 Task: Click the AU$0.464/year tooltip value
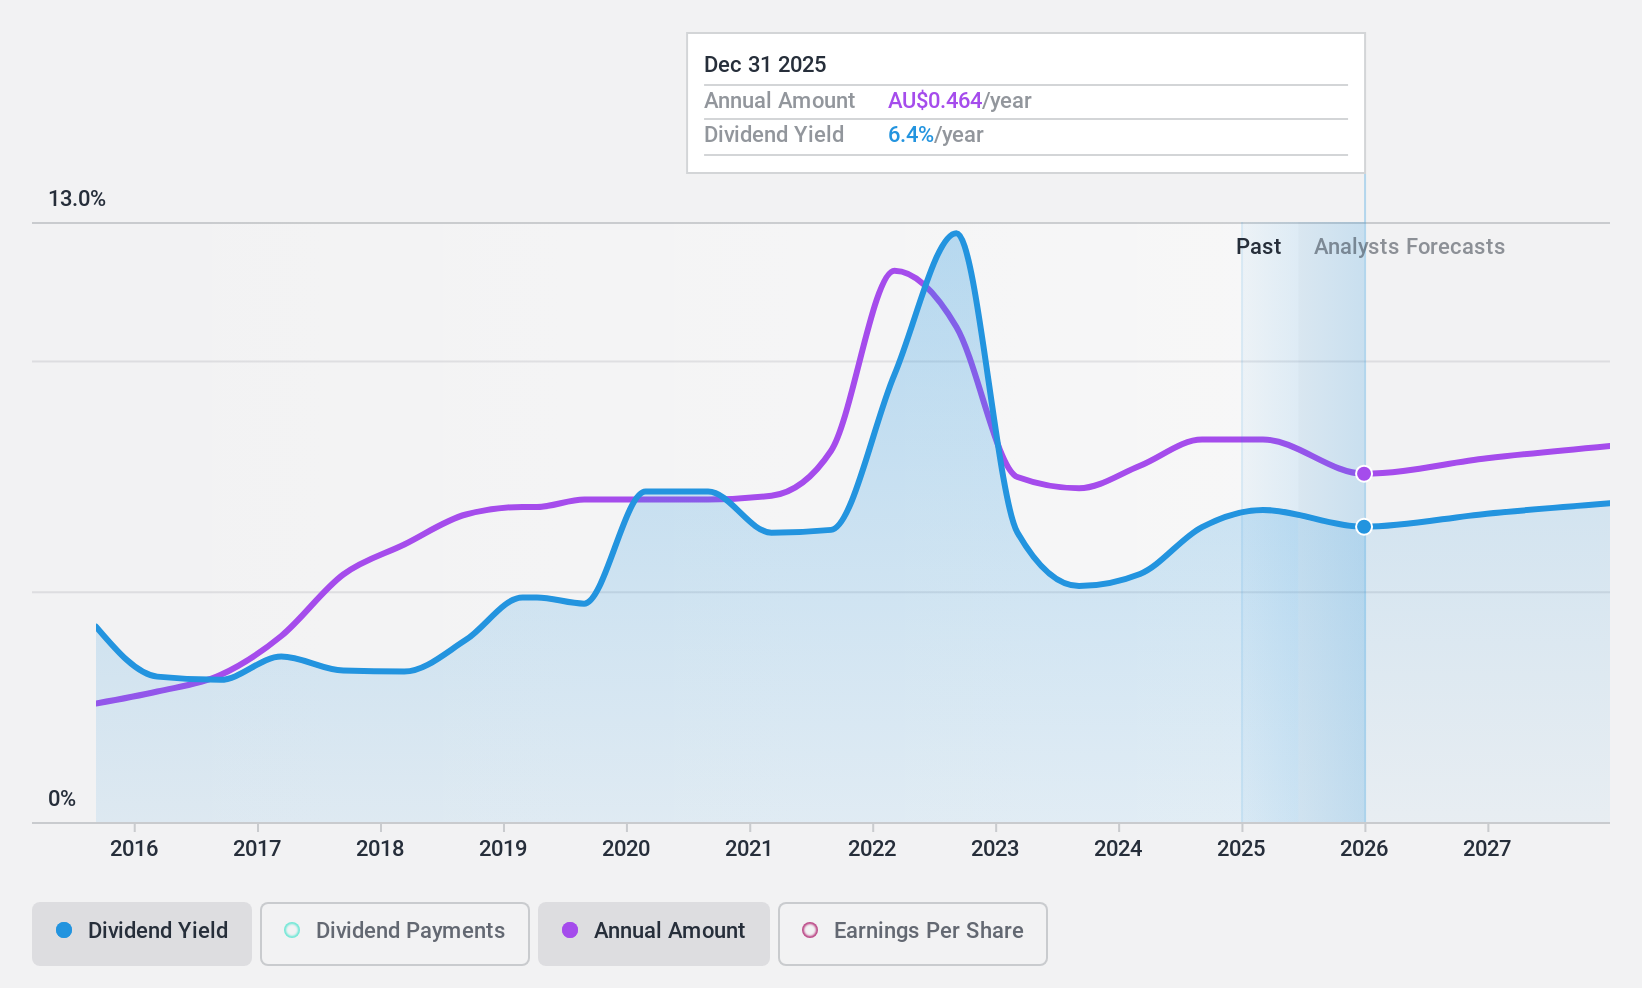[959, 101]
